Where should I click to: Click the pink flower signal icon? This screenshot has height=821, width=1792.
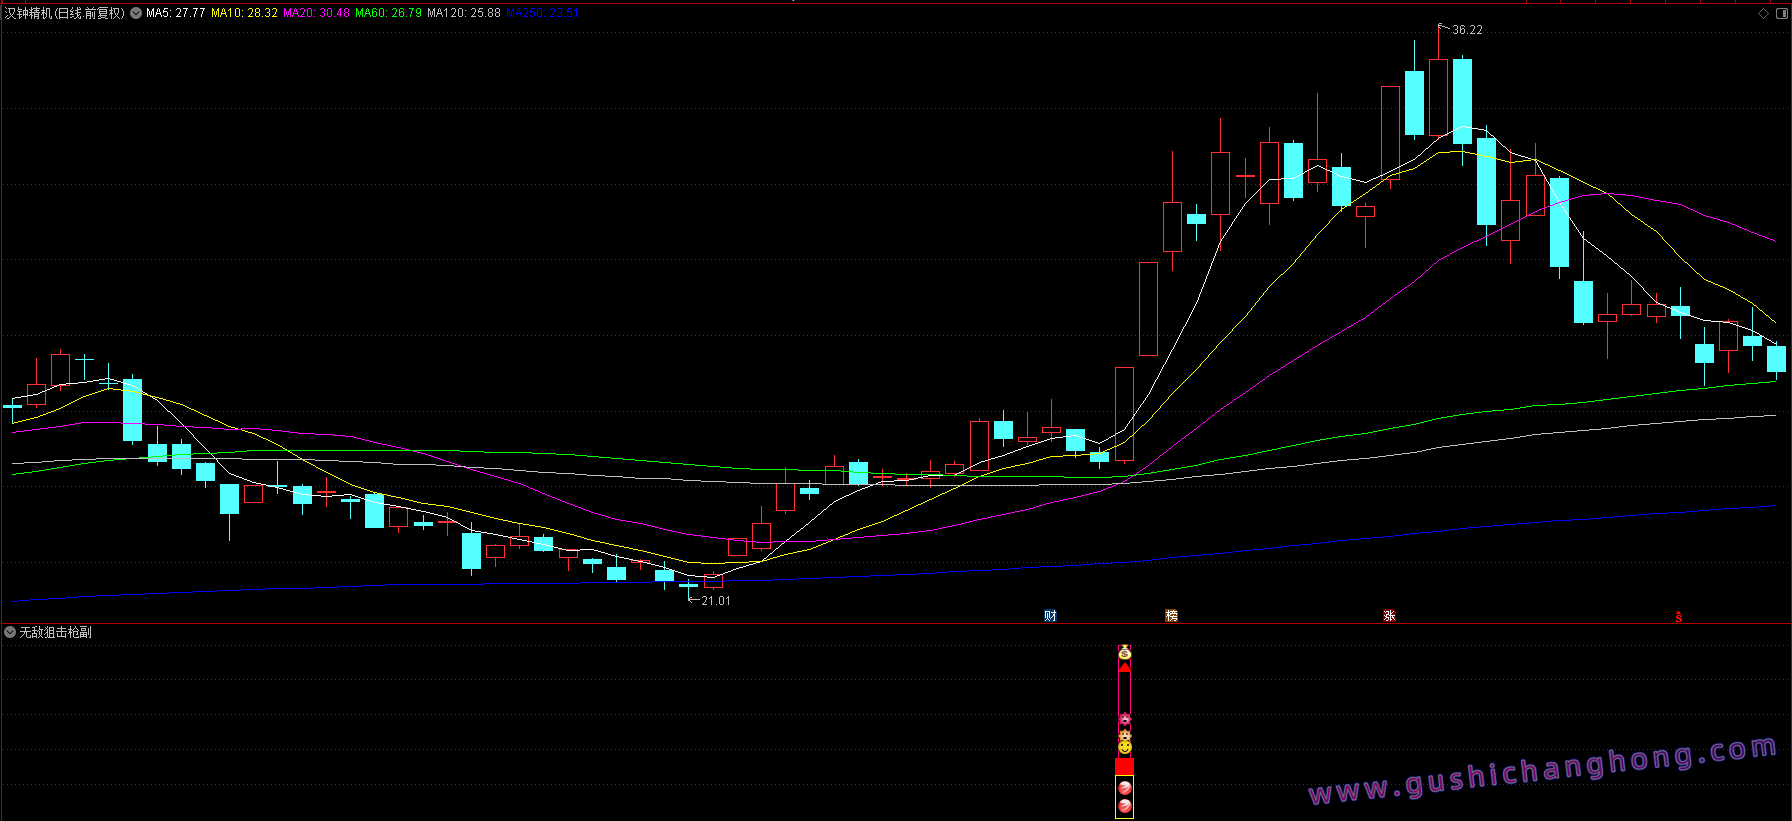pyautogui.click(x=1124, y=719)
